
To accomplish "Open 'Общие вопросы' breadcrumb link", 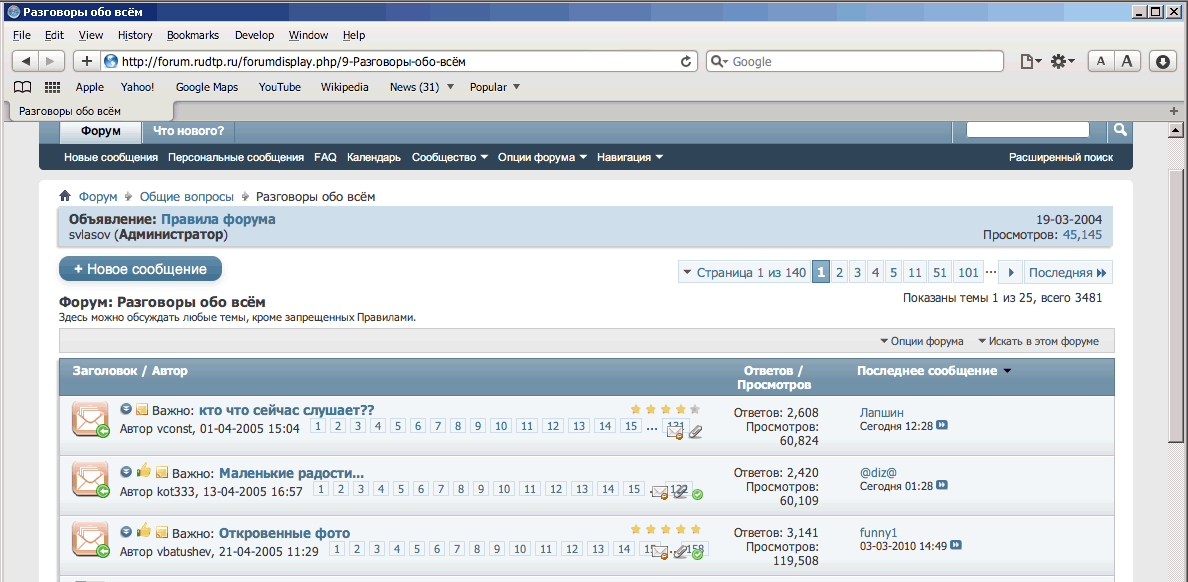I will [x=186, y=196].
